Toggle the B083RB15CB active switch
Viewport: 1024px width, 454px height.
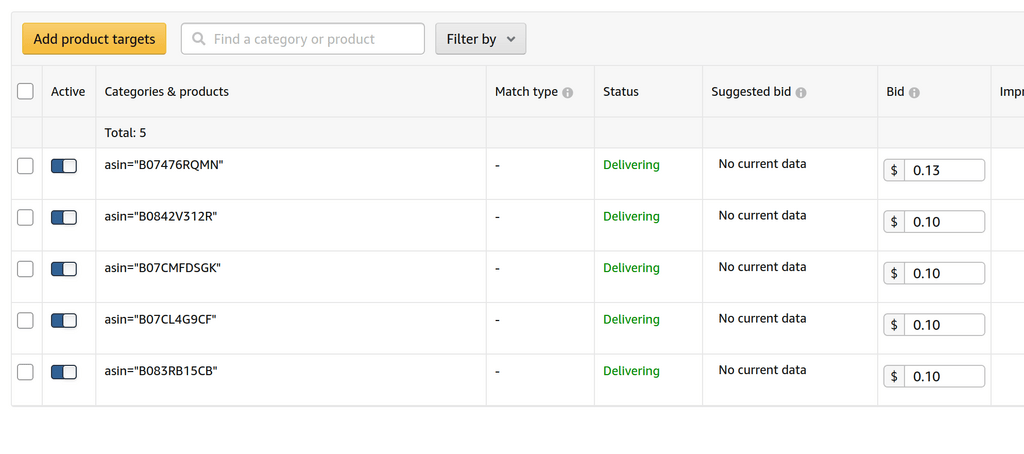64,372
